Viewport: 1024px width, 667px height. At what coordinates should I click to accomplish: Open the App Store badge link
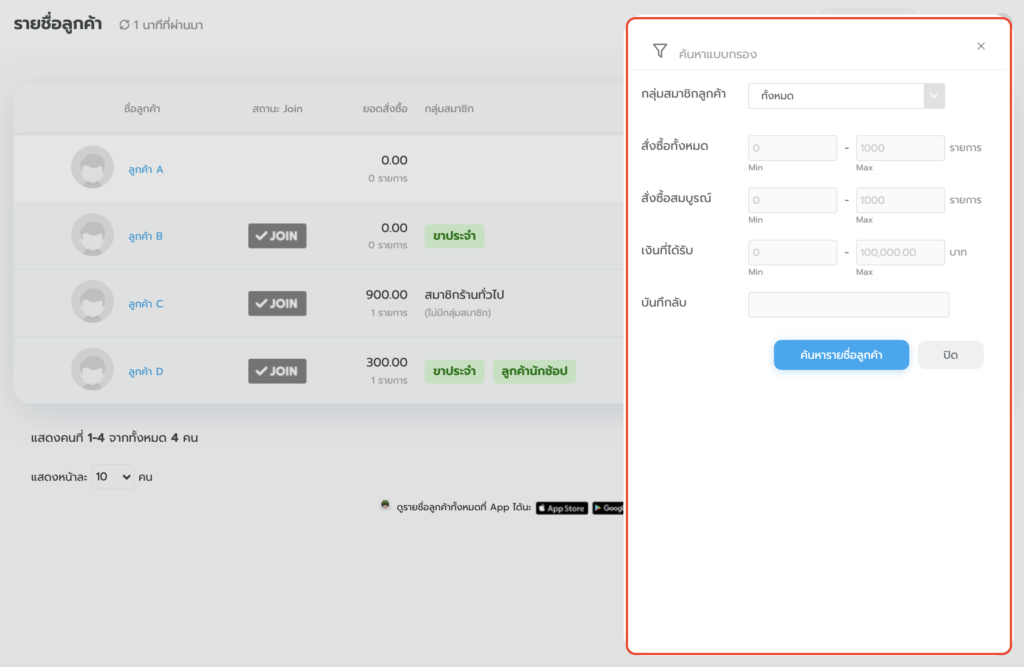tap(562, 508)
